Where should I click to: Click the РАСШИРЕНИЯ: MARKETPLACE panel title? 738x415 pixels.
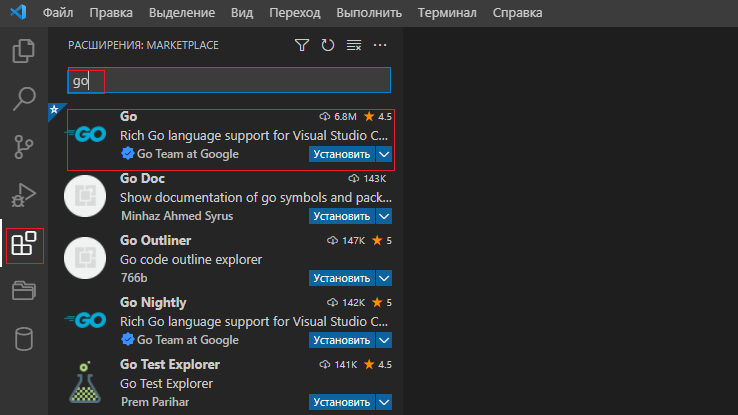pos(144,45)
